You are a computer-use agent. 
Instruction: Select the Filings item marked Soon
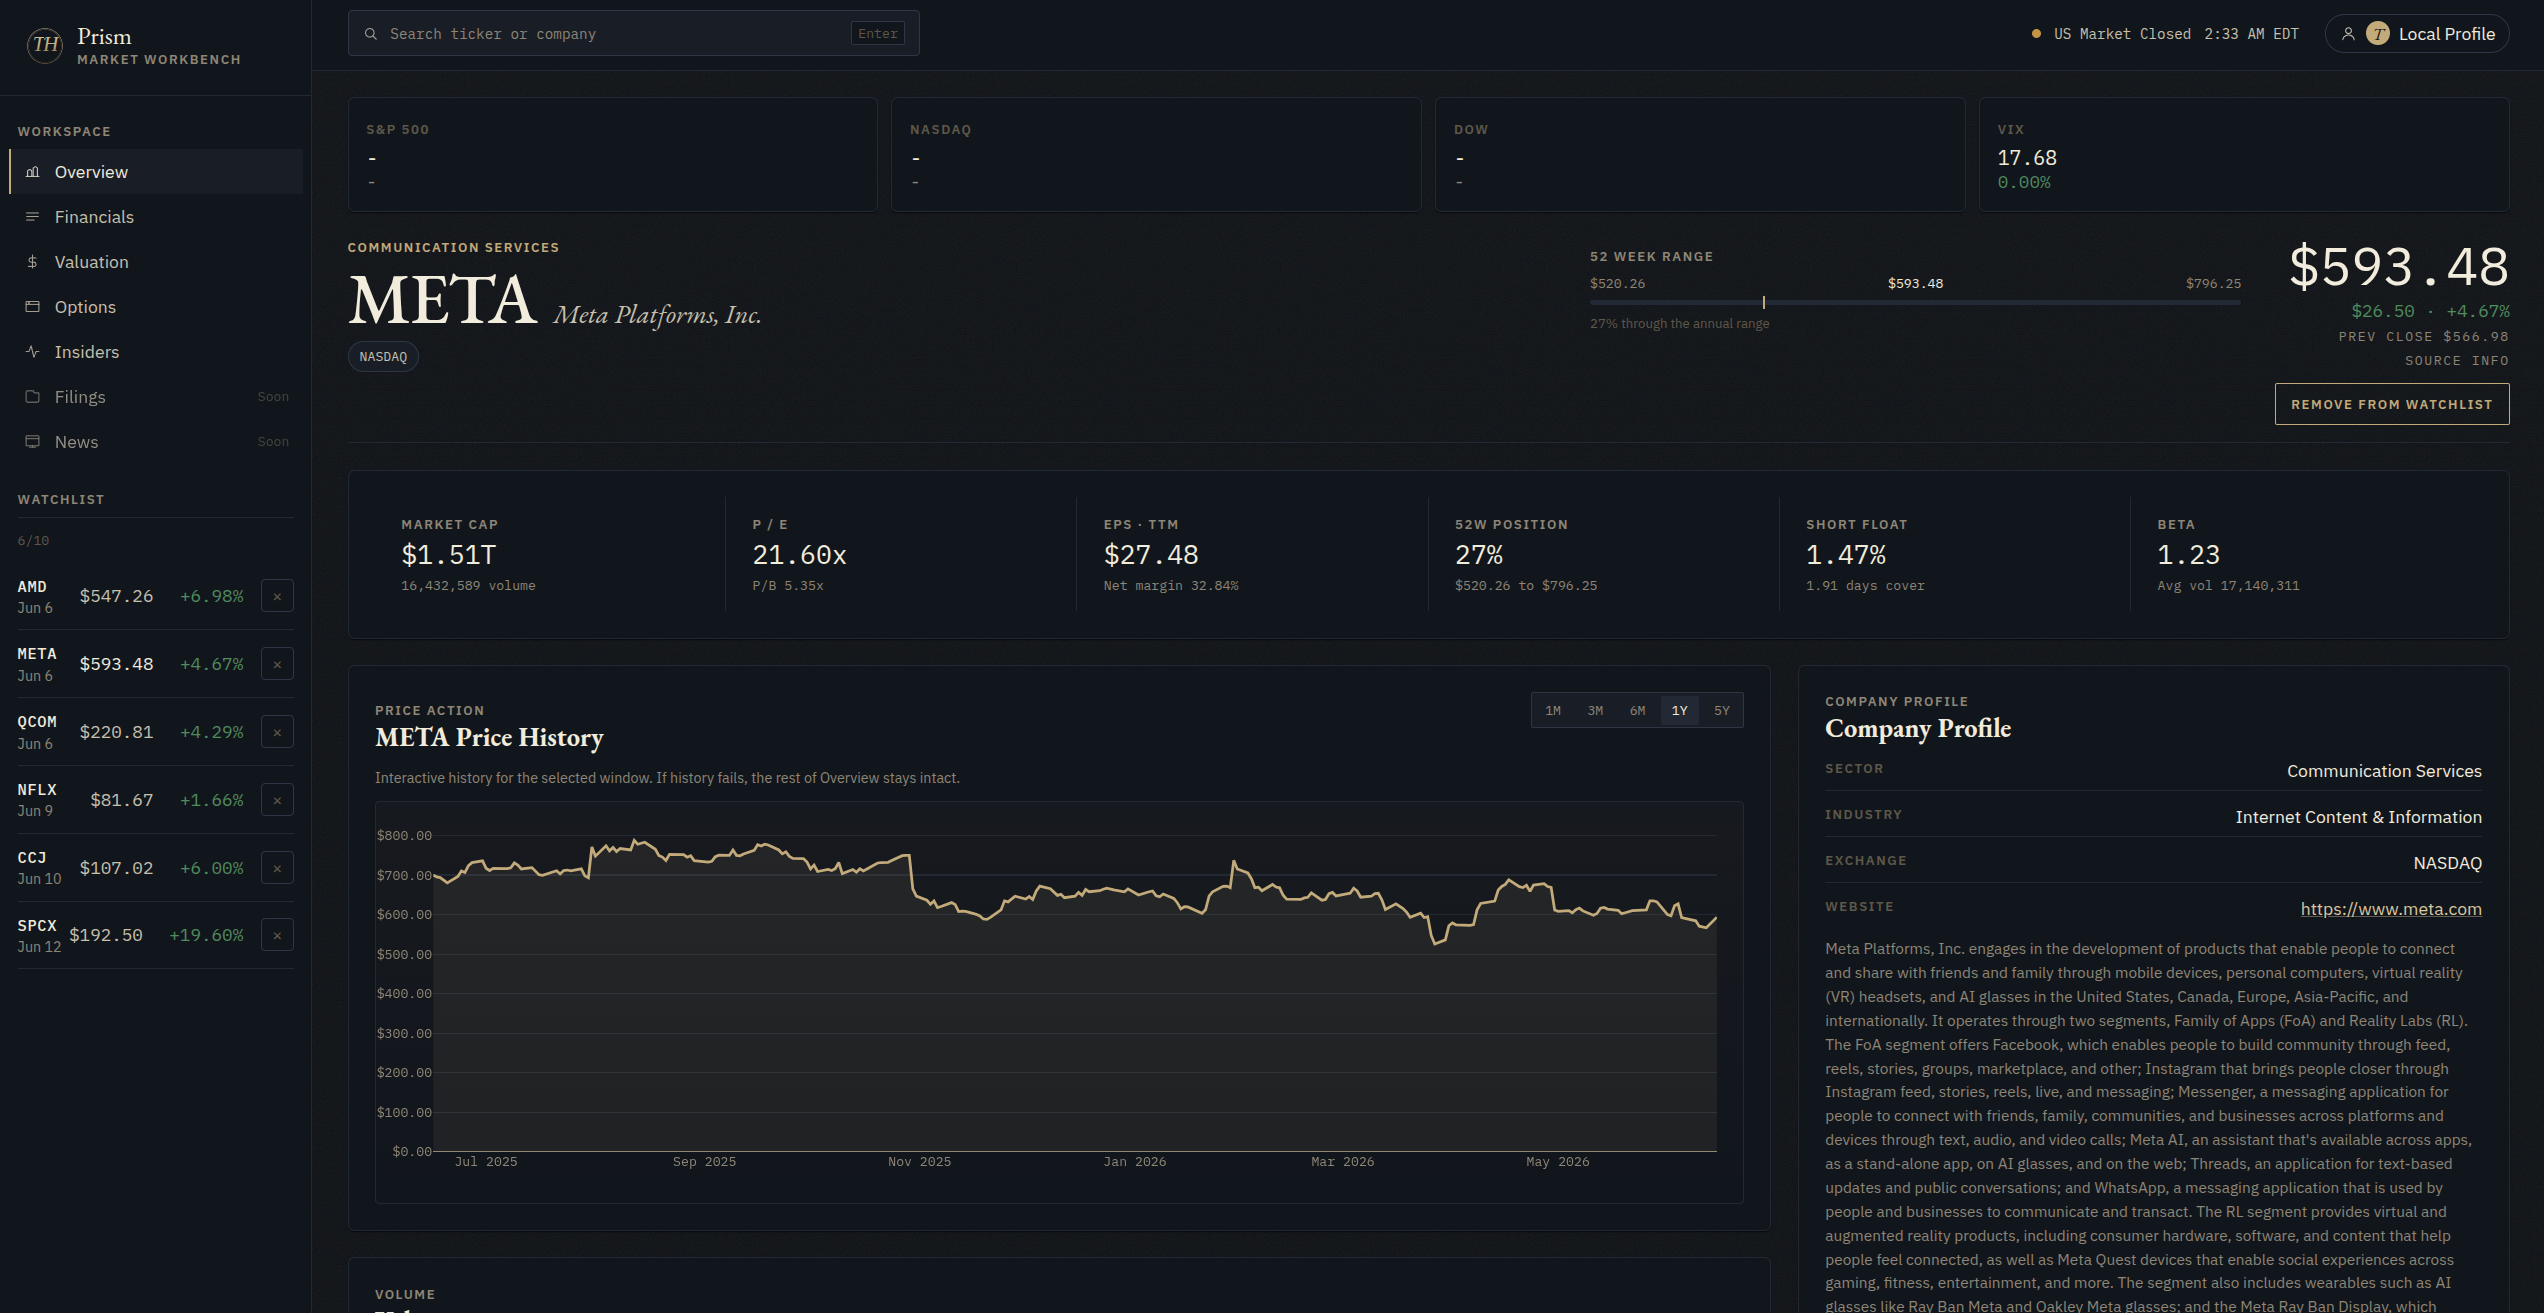tap(156, 397)
